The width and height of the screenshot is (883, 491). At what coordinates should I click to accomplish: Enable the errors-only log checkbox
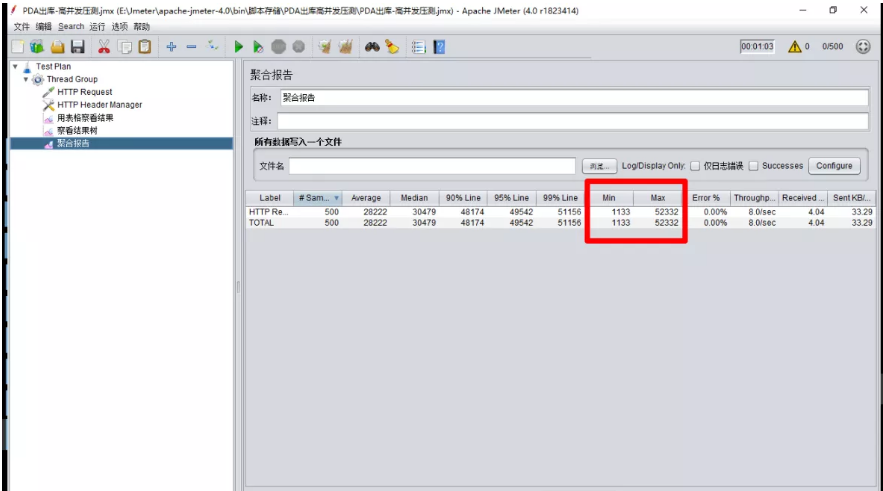pos(695,166)
